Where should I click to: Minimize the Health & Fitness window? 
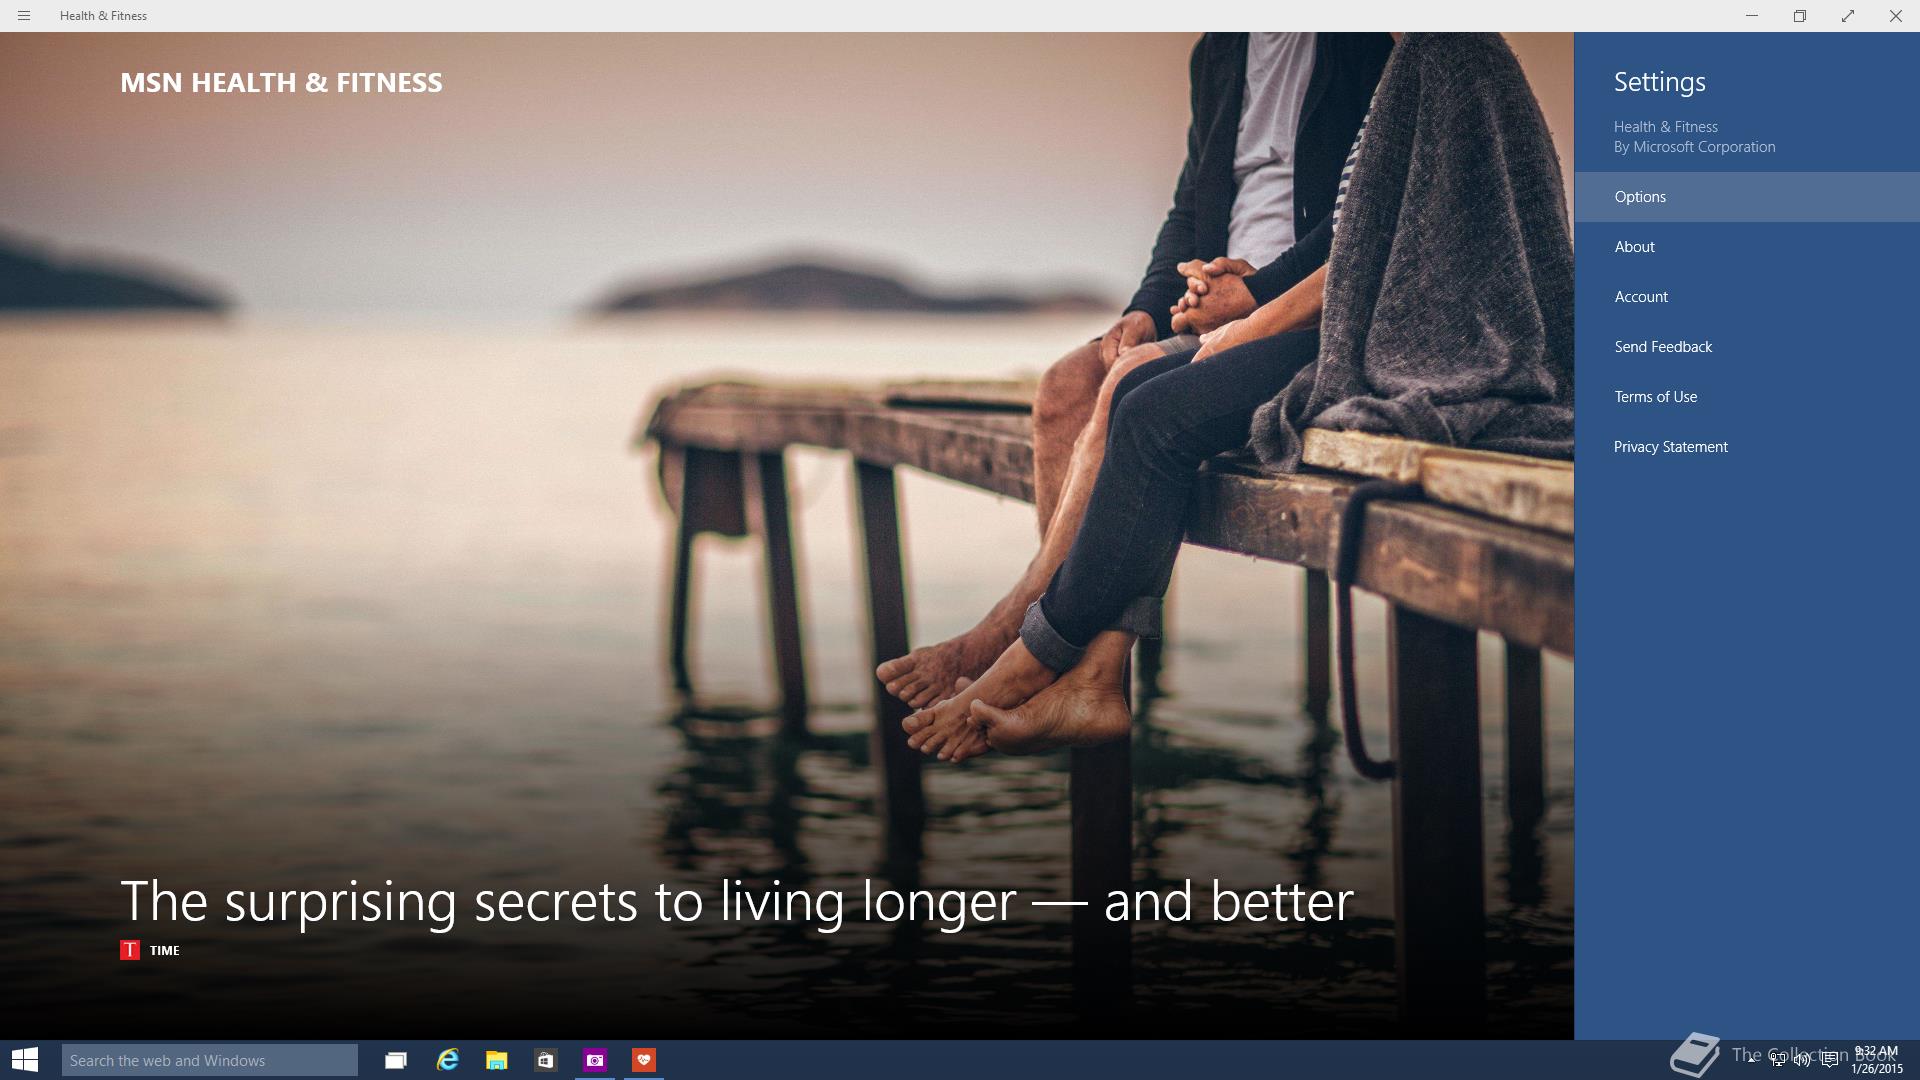tap(1752, 16)
